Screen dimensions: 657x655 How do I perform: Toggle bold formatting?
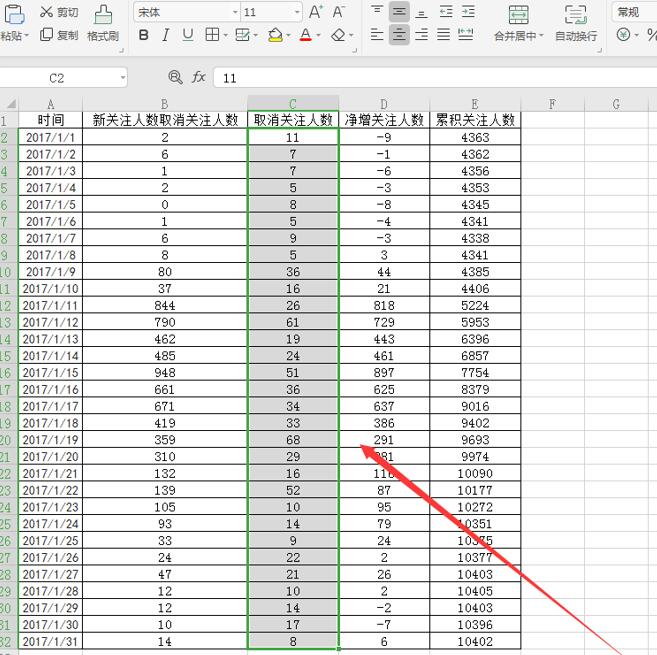pos(144,35)
